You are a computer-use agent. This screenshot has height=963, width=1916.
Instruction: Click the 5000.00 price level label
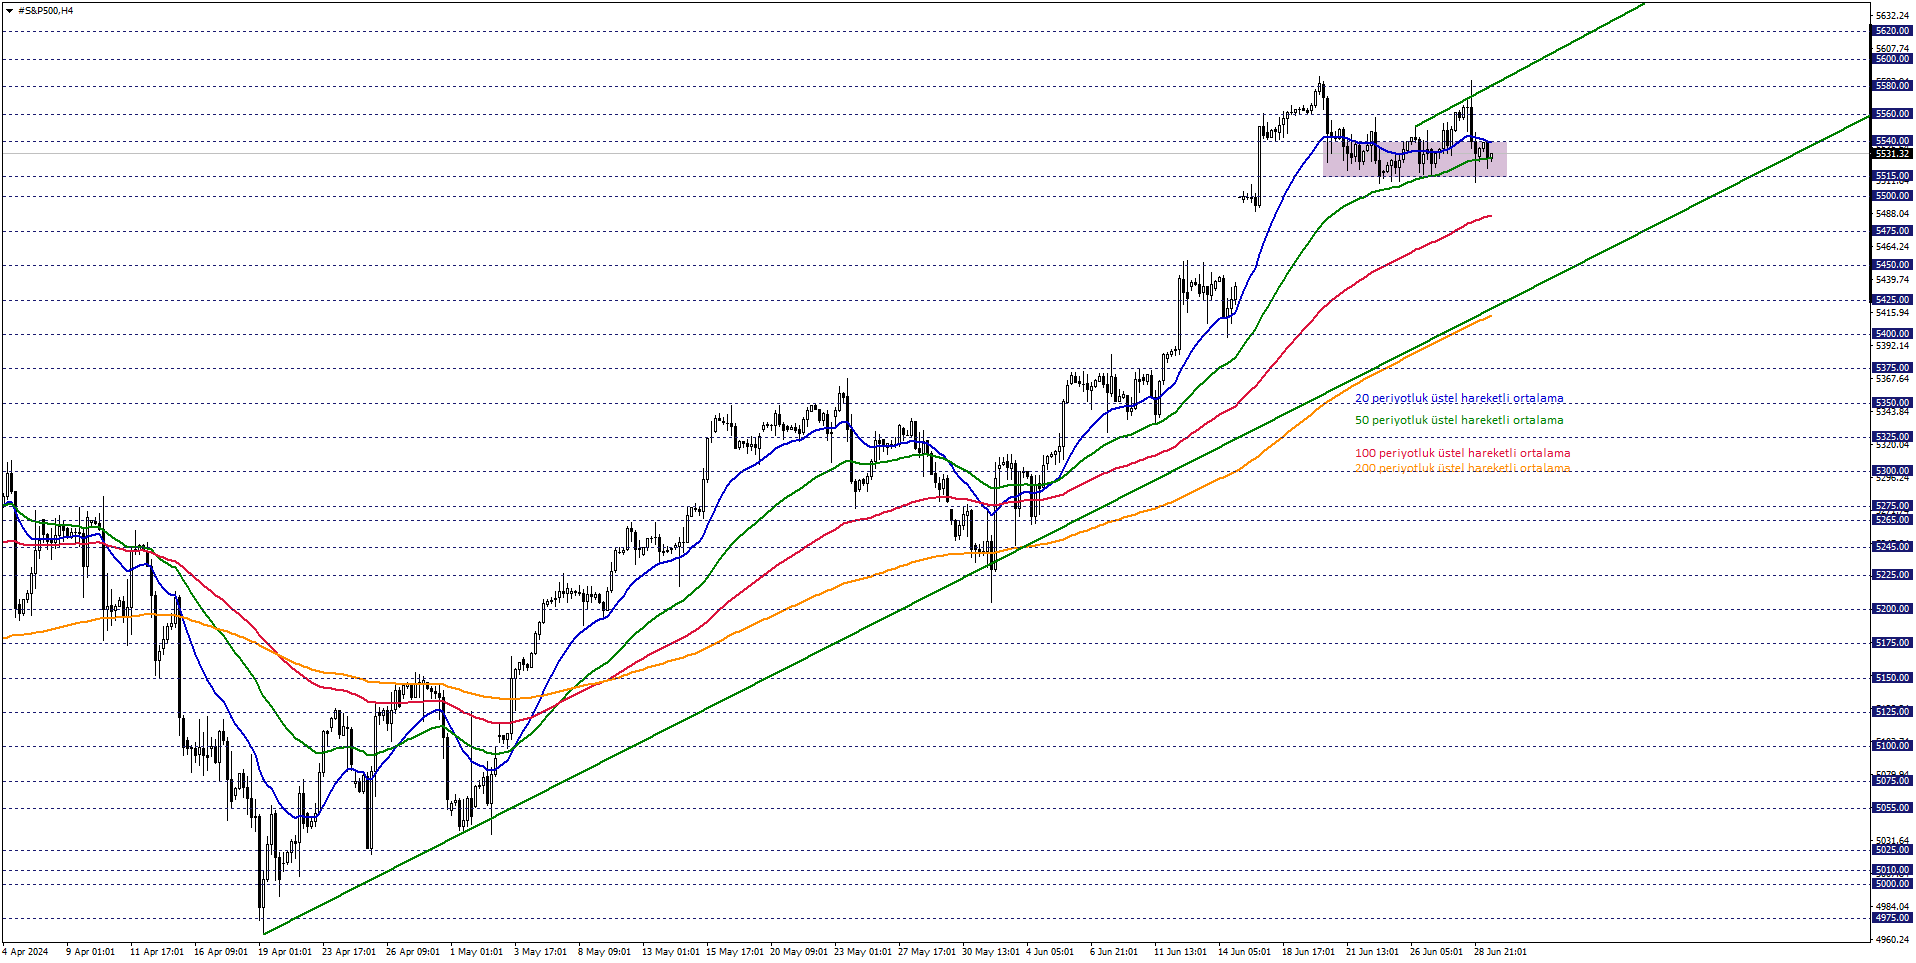[x=1892, y=884]
